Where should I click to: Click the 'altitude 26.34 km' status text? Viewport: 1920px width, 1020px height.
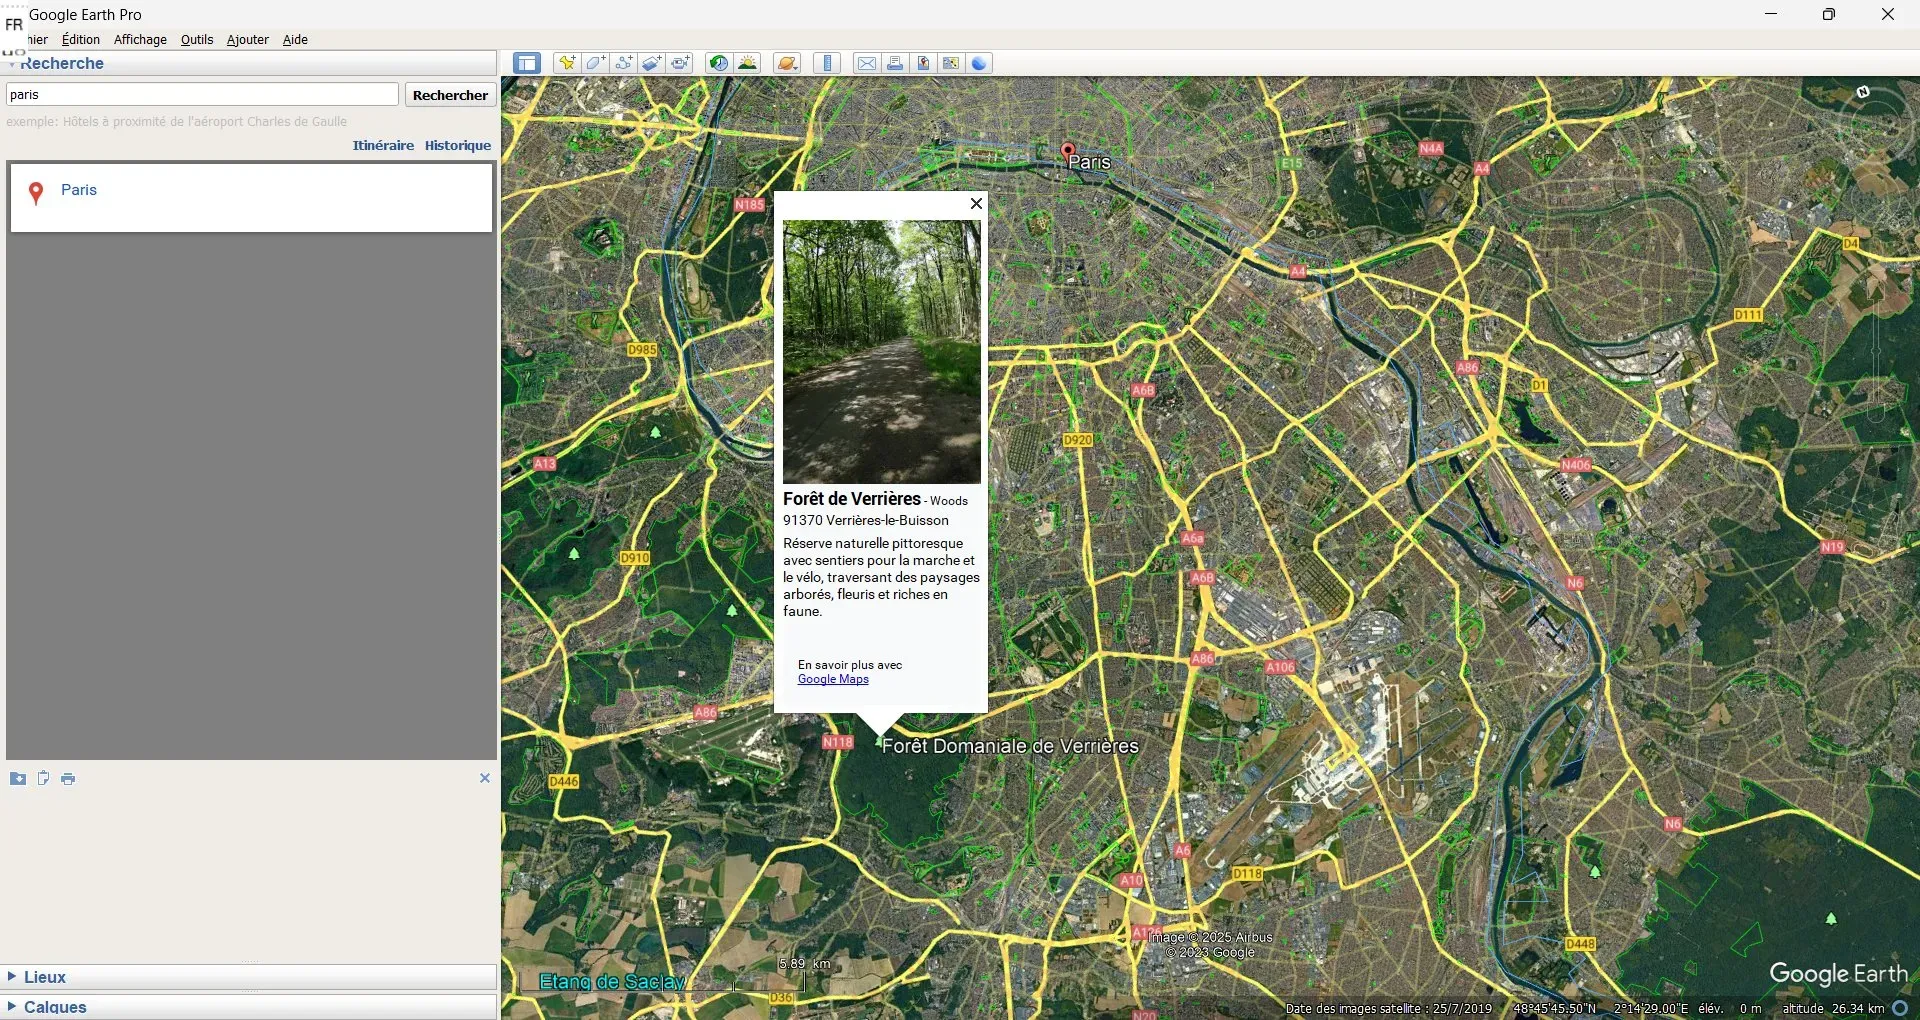[x=1833, y=1009]
